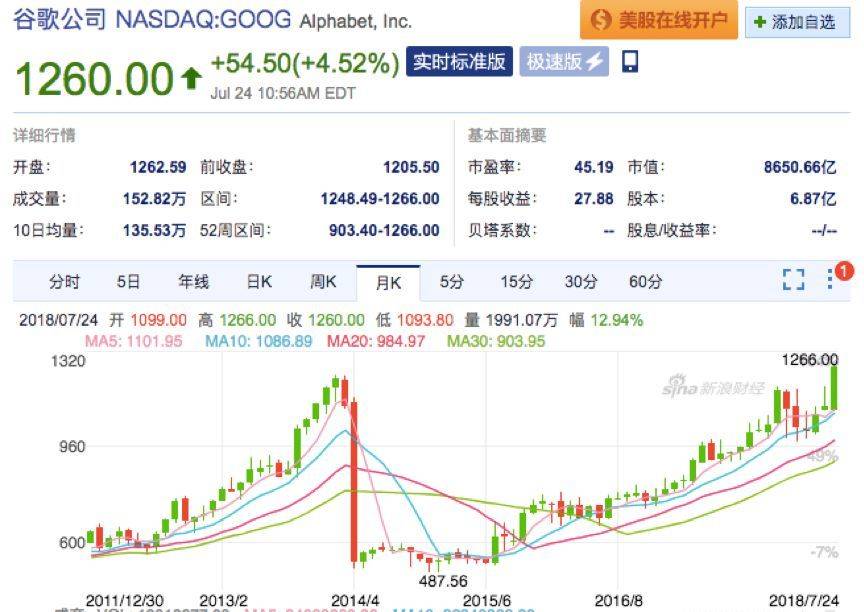
Task: Click the earnings per share 27.88
Action: point(593,198)
